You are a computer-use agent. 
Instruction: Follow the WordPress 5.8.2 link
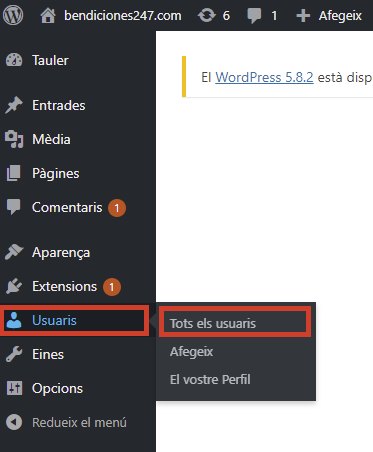pyautogui.click(x=264, y=77)
